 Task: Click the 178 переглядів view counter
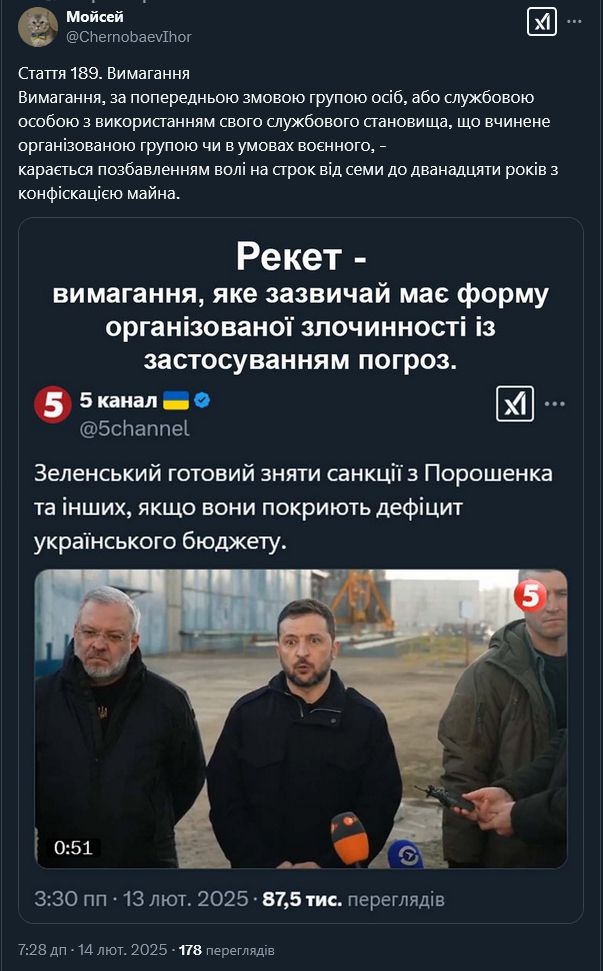[227, 950]
